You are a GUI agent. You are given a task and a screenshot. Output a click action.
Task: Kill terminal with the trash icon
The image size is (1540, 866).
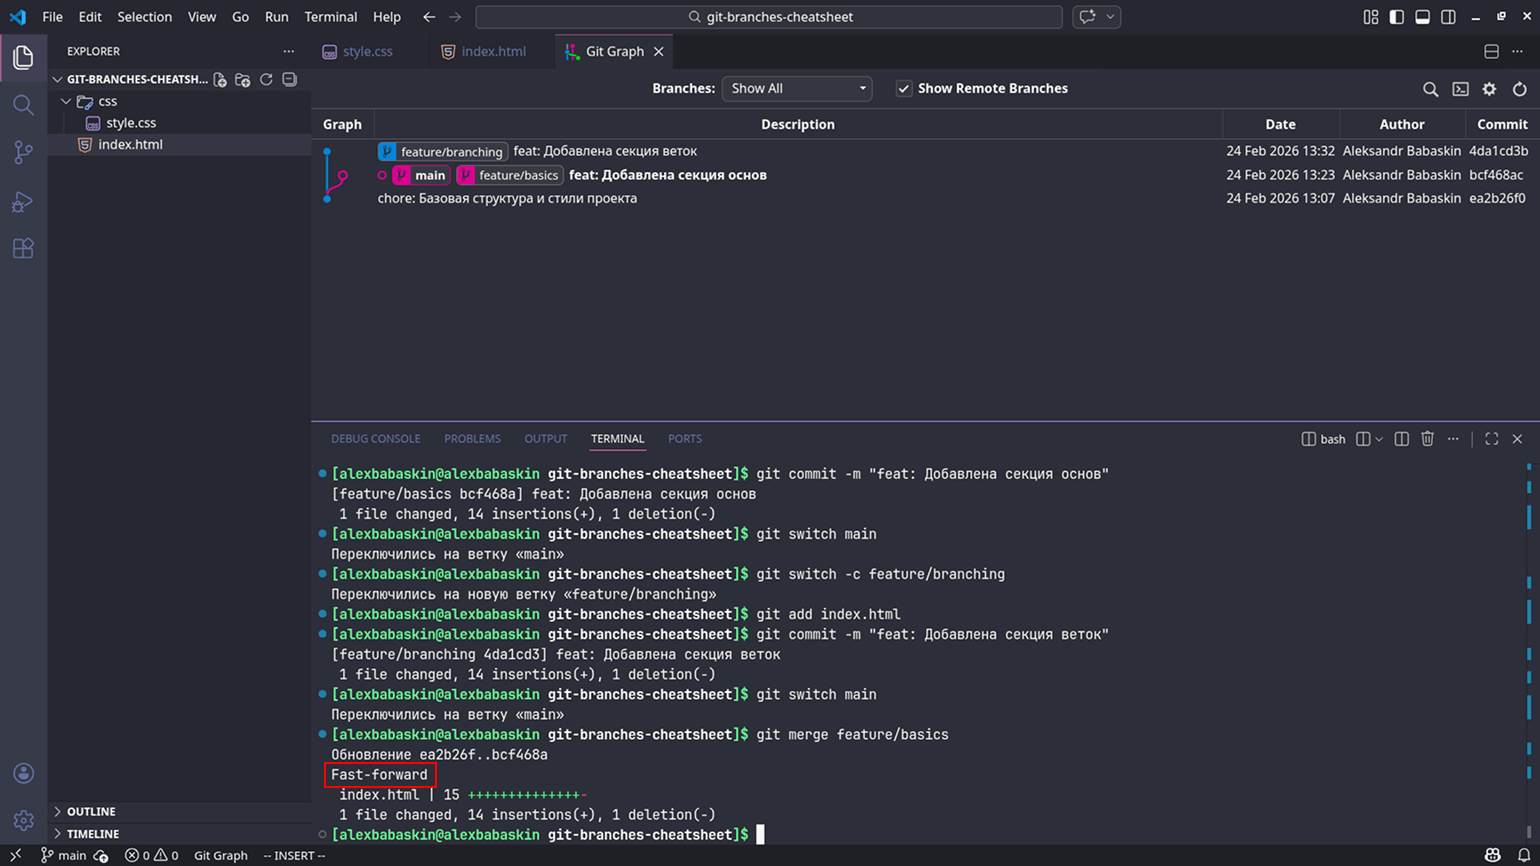coord(1427,439)
